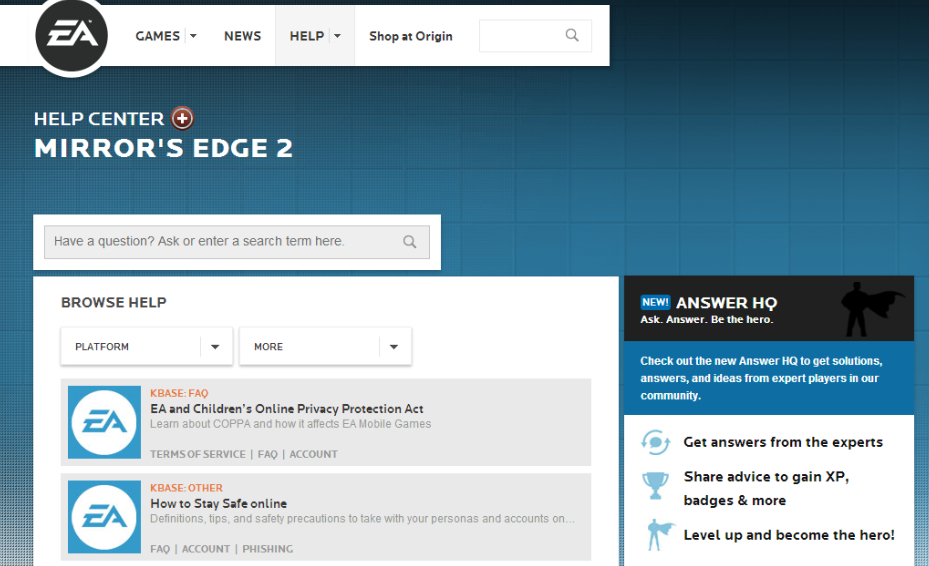Click the ACCOUNT tag under Stay Safe online
The height and width of the screenshot is (566, 929).
pyautogui.click(x=206, y=549)
